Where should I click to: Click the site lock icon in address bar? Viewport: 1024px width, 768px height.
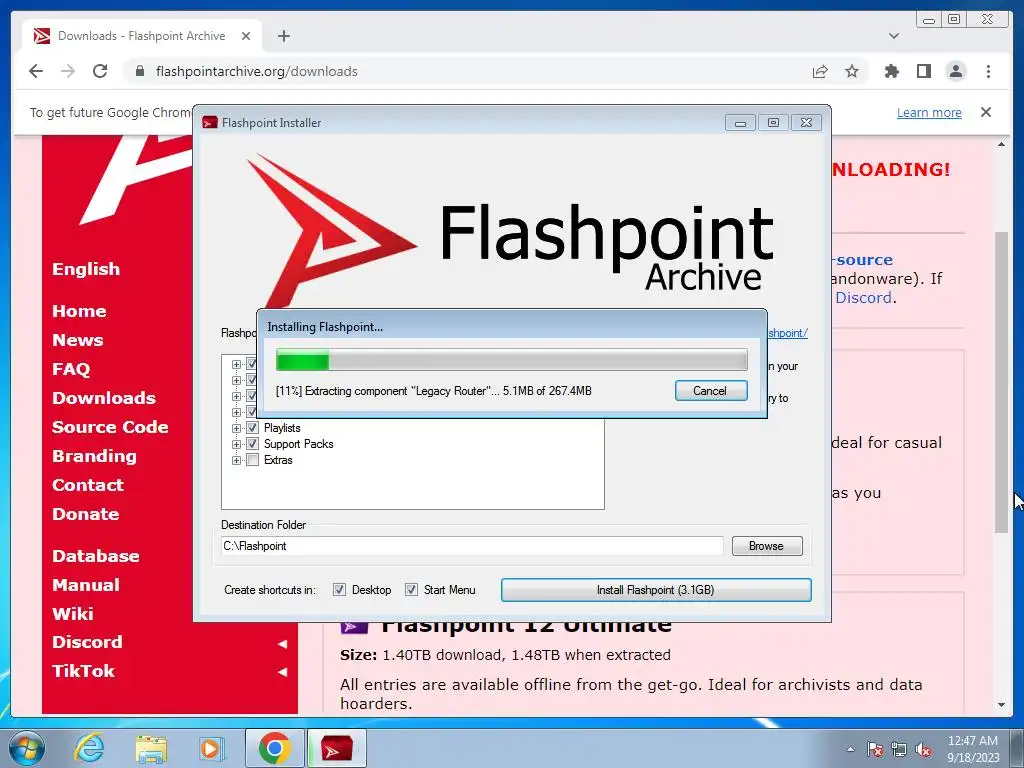139,71
